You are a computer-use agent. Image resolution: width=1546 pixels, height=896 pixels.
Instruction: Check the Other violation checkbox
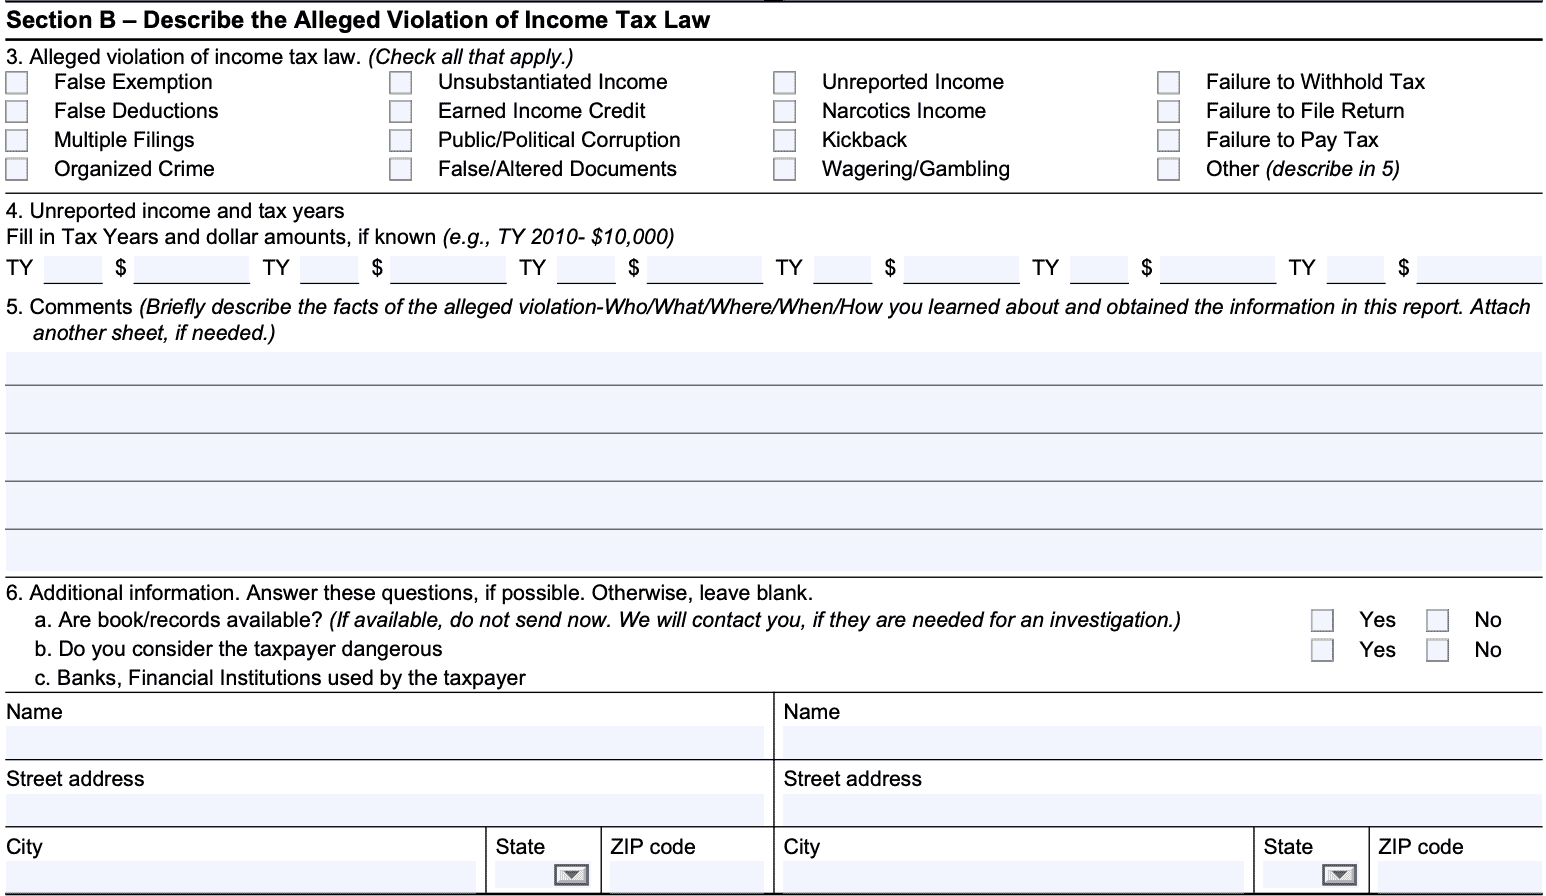pos(1168,169)
